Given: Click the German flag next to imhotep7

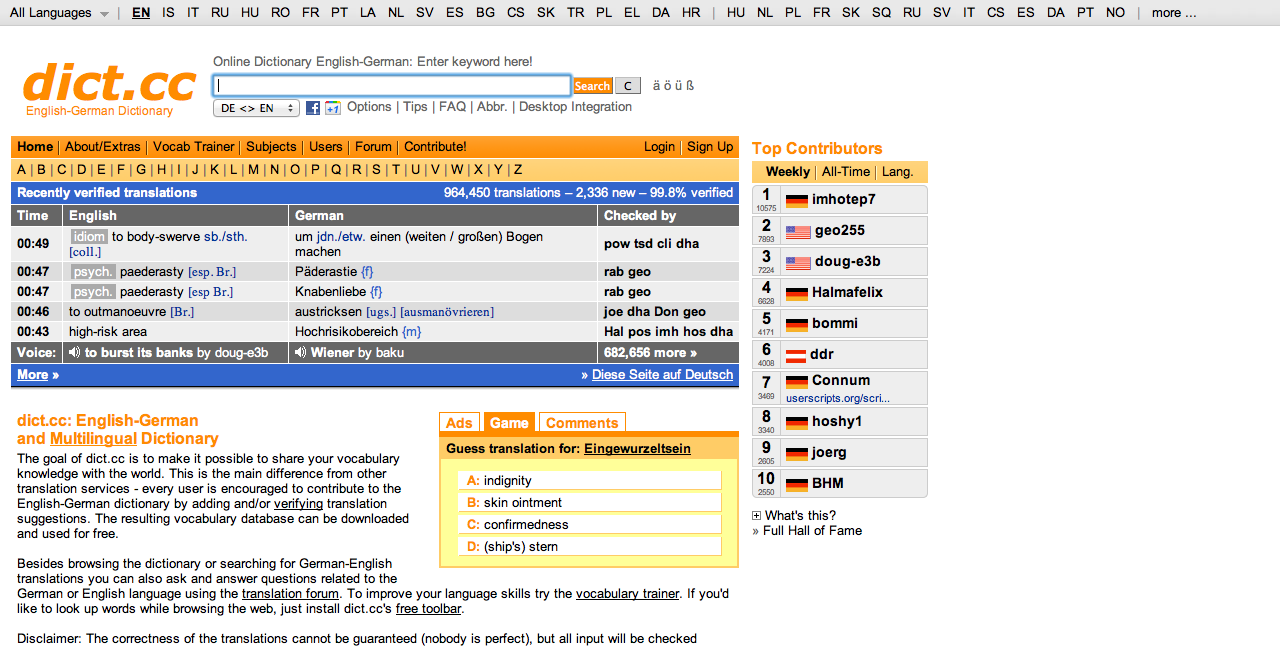Looking at the screenshot, I should [x=797, y=200].
